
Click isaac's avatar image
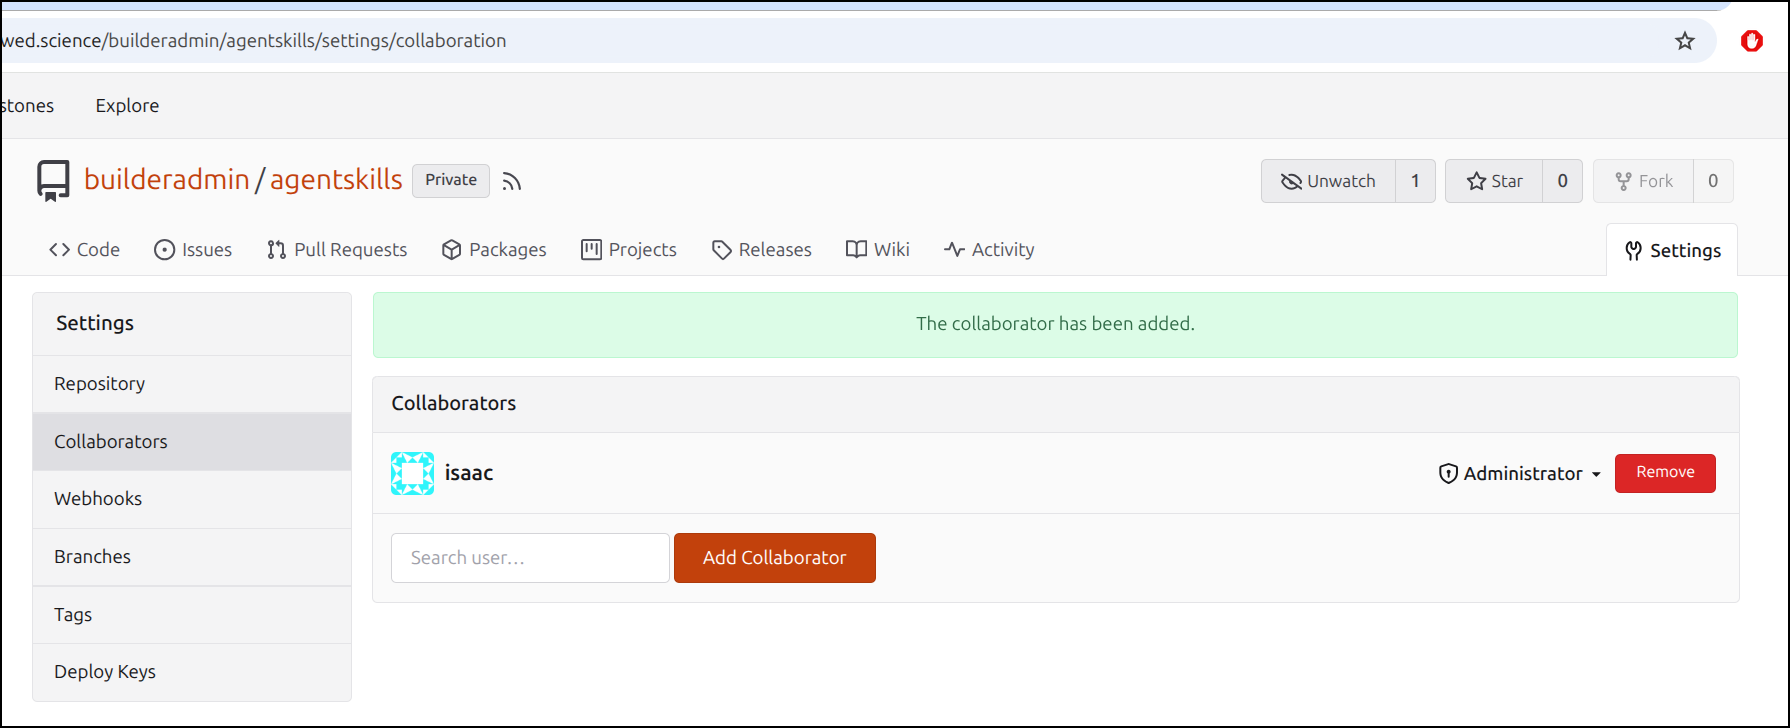pyautogui.click(x=412, y=473)
